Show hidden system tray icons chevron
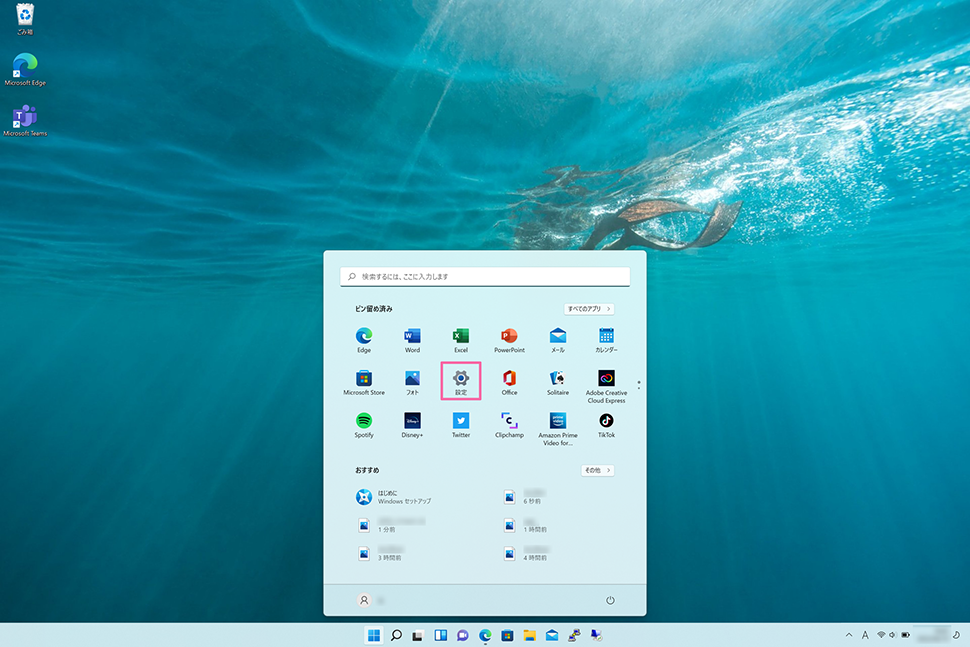This screenshot has width=970, height=647. click(849, 635)
